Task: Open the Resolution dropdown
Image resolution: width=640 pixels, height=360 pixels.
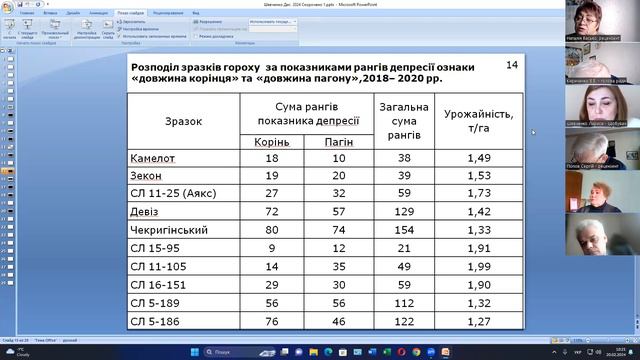Action: coord(273,22)
